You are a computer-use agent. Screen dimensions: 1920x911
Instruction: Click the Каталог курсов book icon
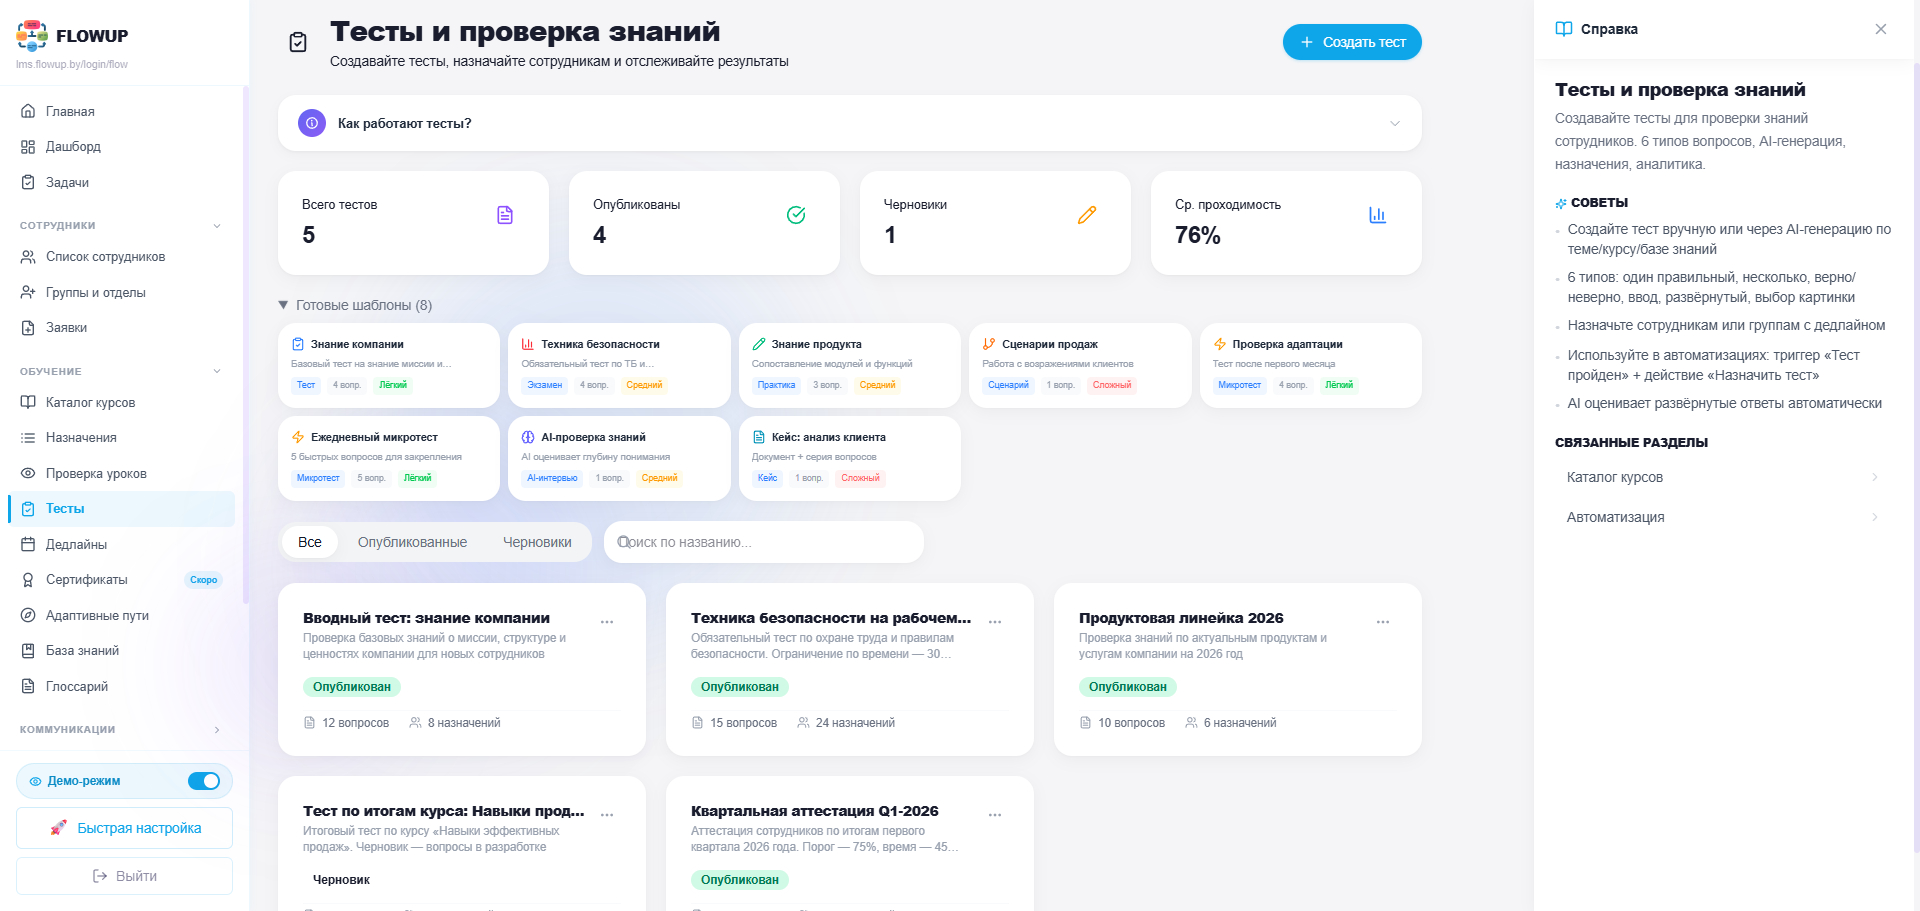pyautogui.click(x=28, y=402)
